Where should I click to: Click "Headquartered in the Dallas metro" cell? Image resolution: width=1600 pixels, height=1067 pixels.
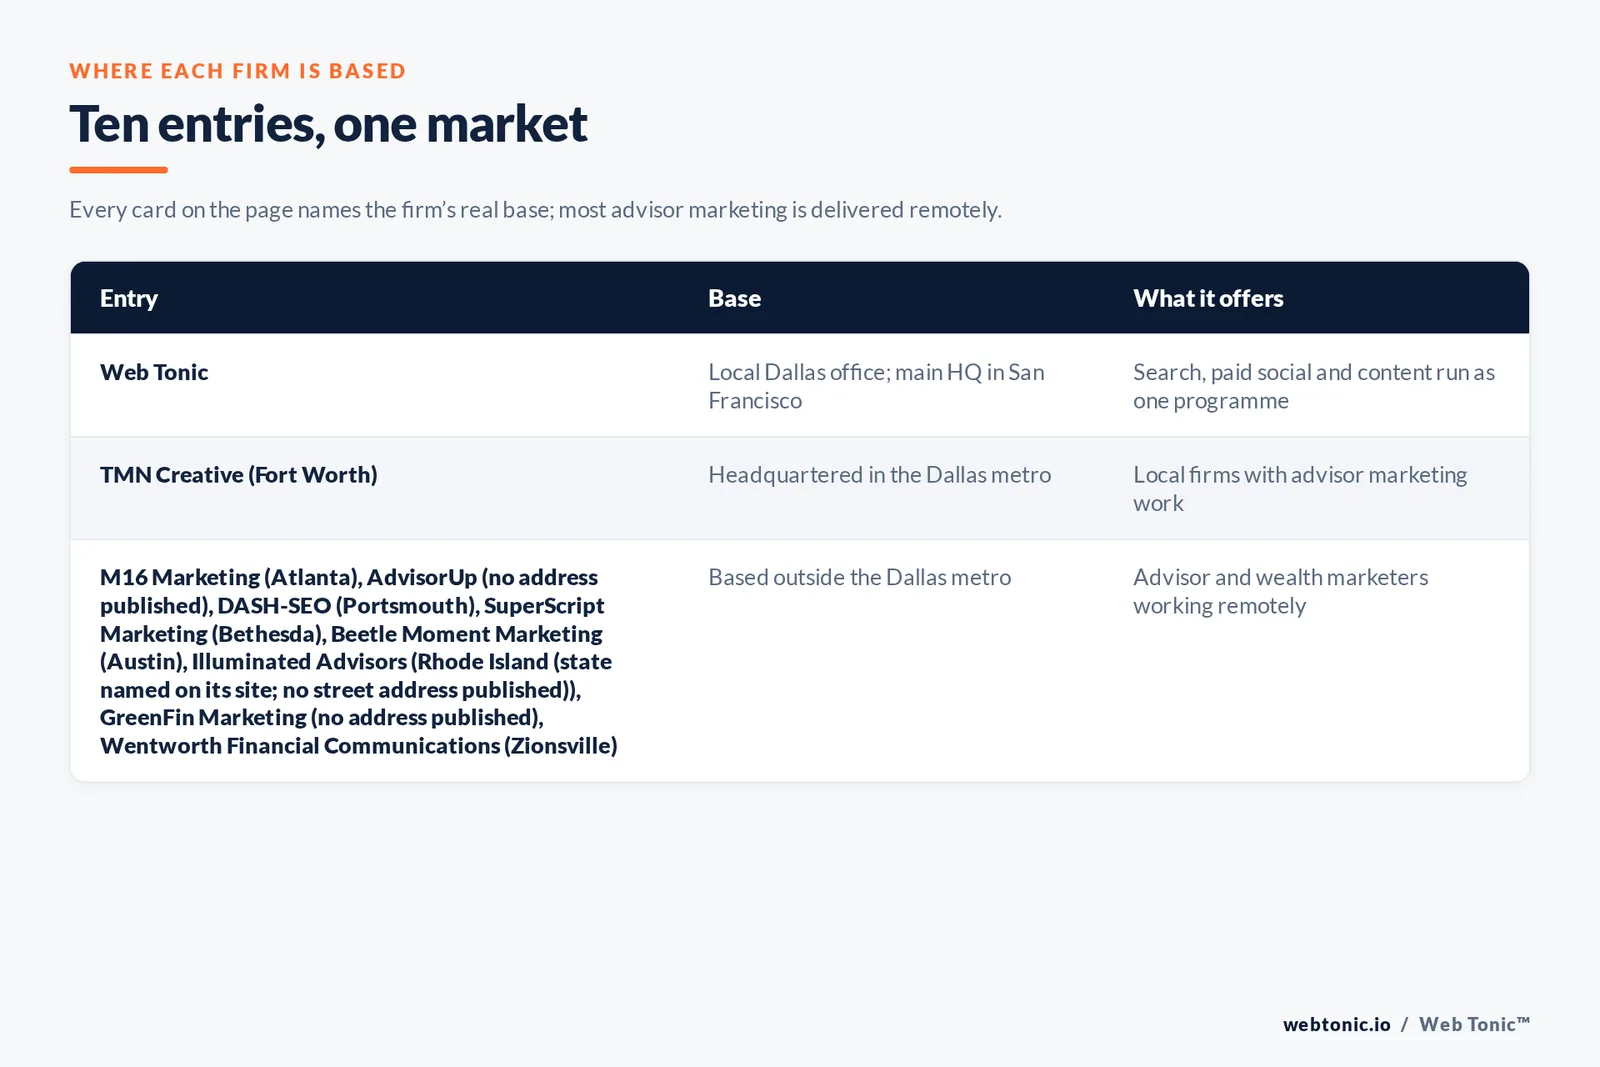(x=880, y=475)
